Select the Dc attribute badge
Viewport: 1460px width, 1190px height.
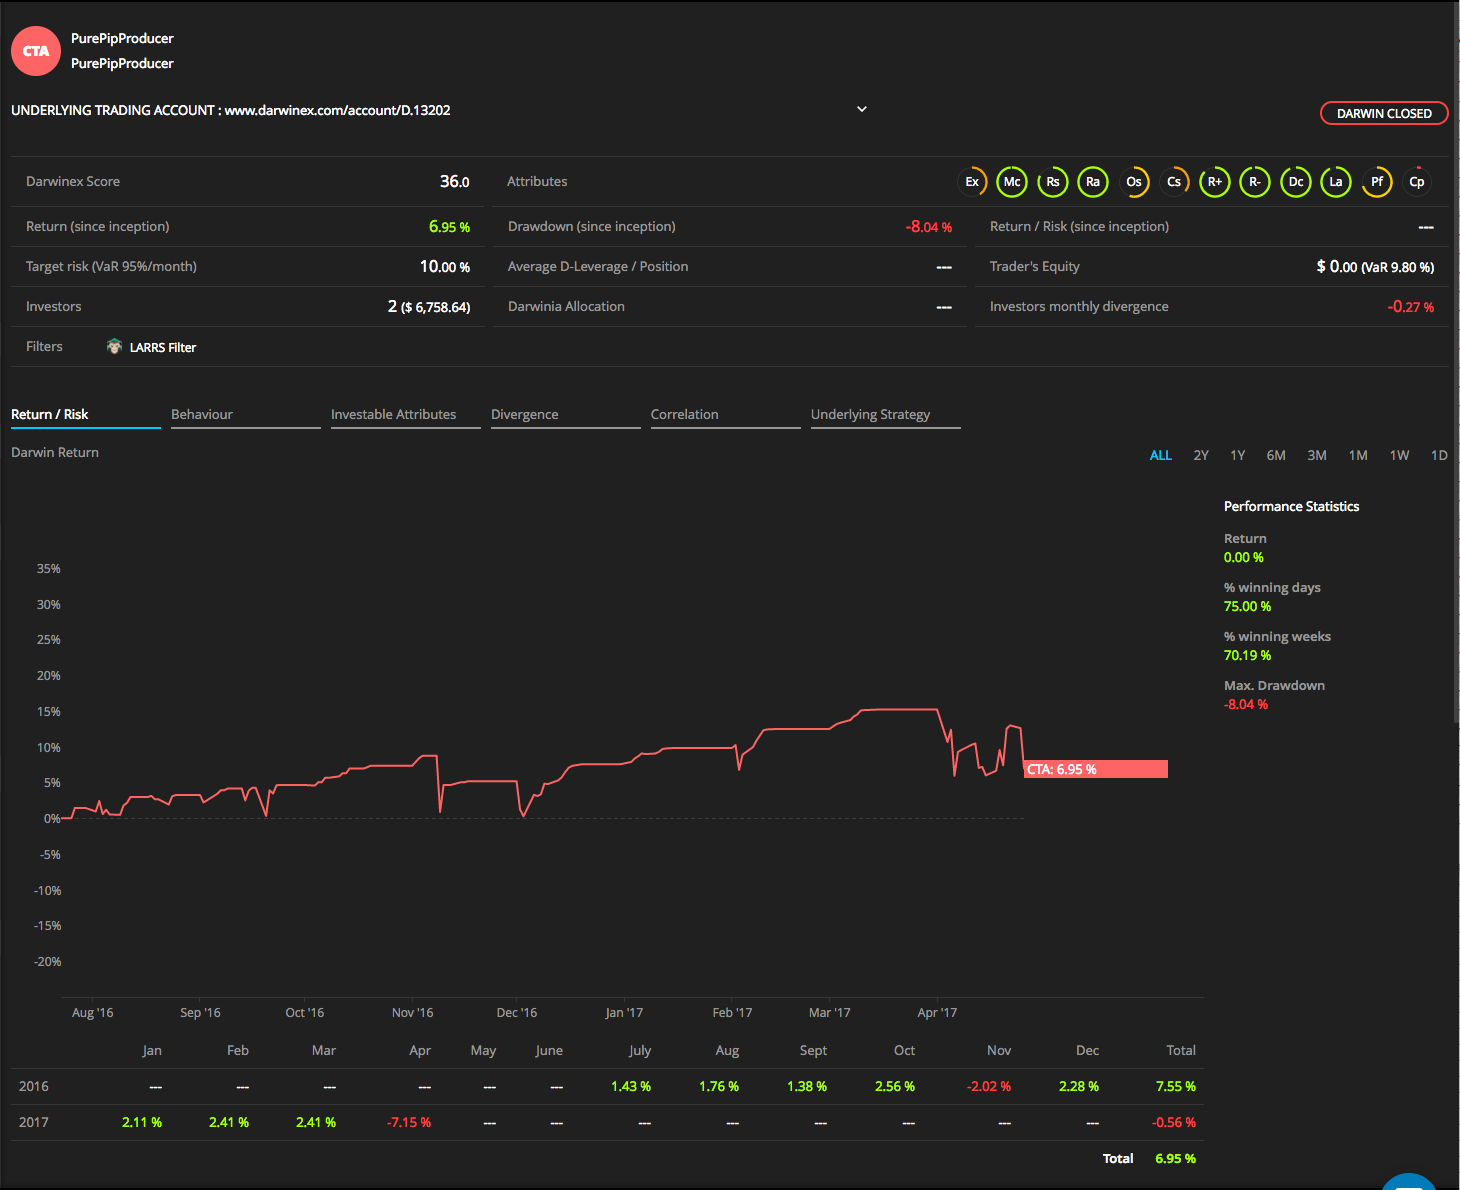pos(1296,182)
